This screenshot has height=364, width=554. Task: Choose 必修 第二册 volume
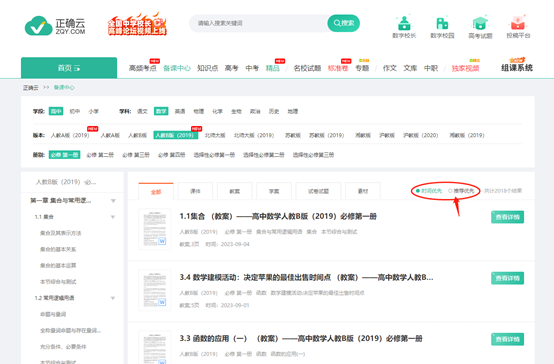click(100, 155)
